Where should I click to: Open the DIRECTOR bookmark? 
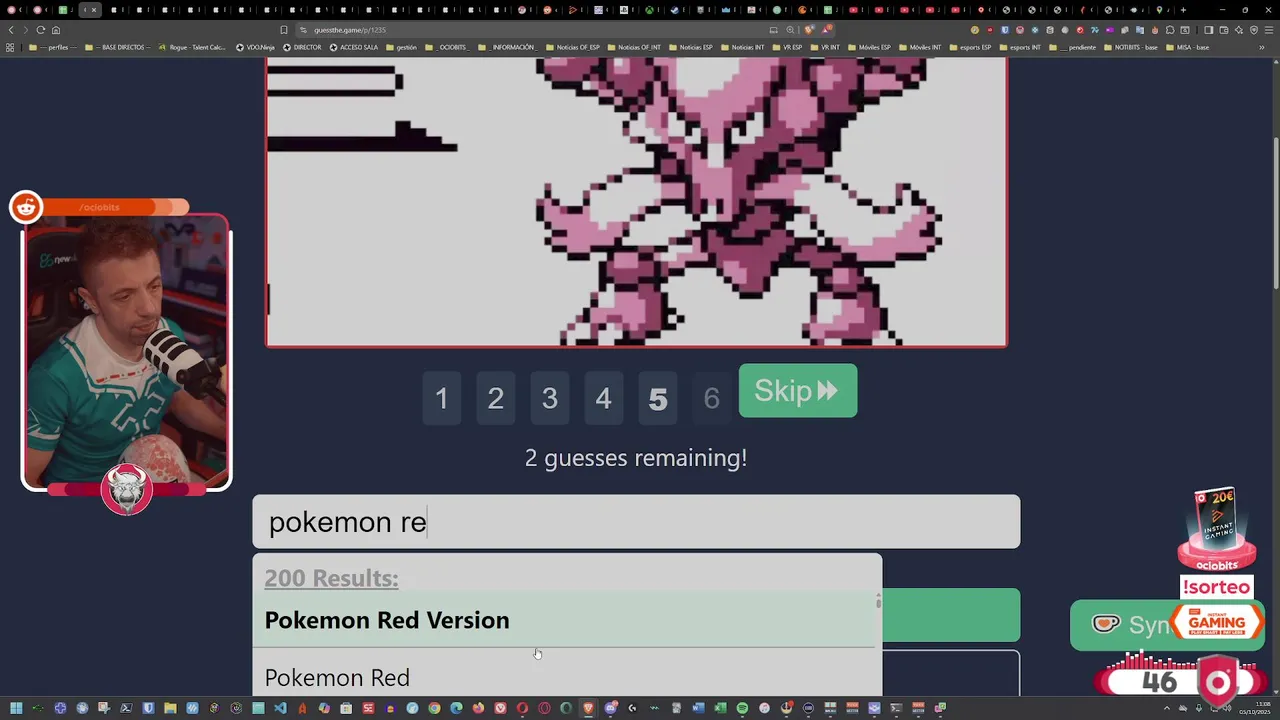[302, 47]
